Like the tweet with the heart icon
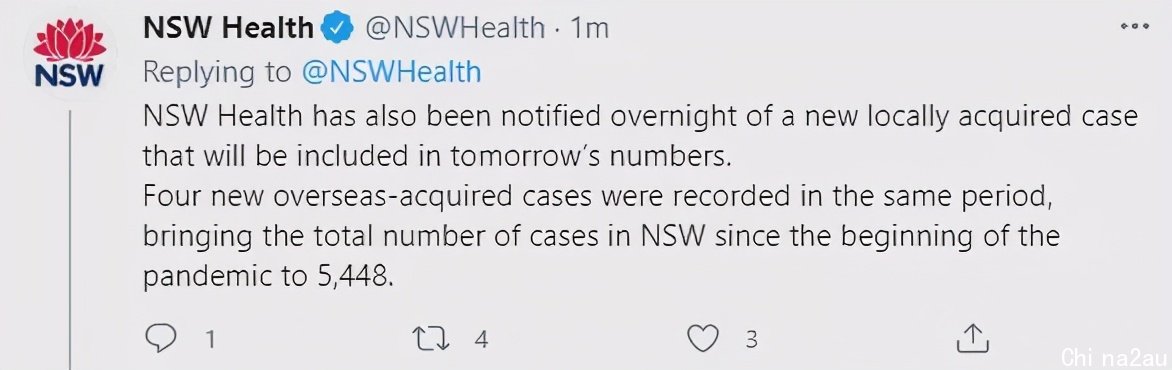1172x370 pixels. pyautogui.click(x=703, y=339)
